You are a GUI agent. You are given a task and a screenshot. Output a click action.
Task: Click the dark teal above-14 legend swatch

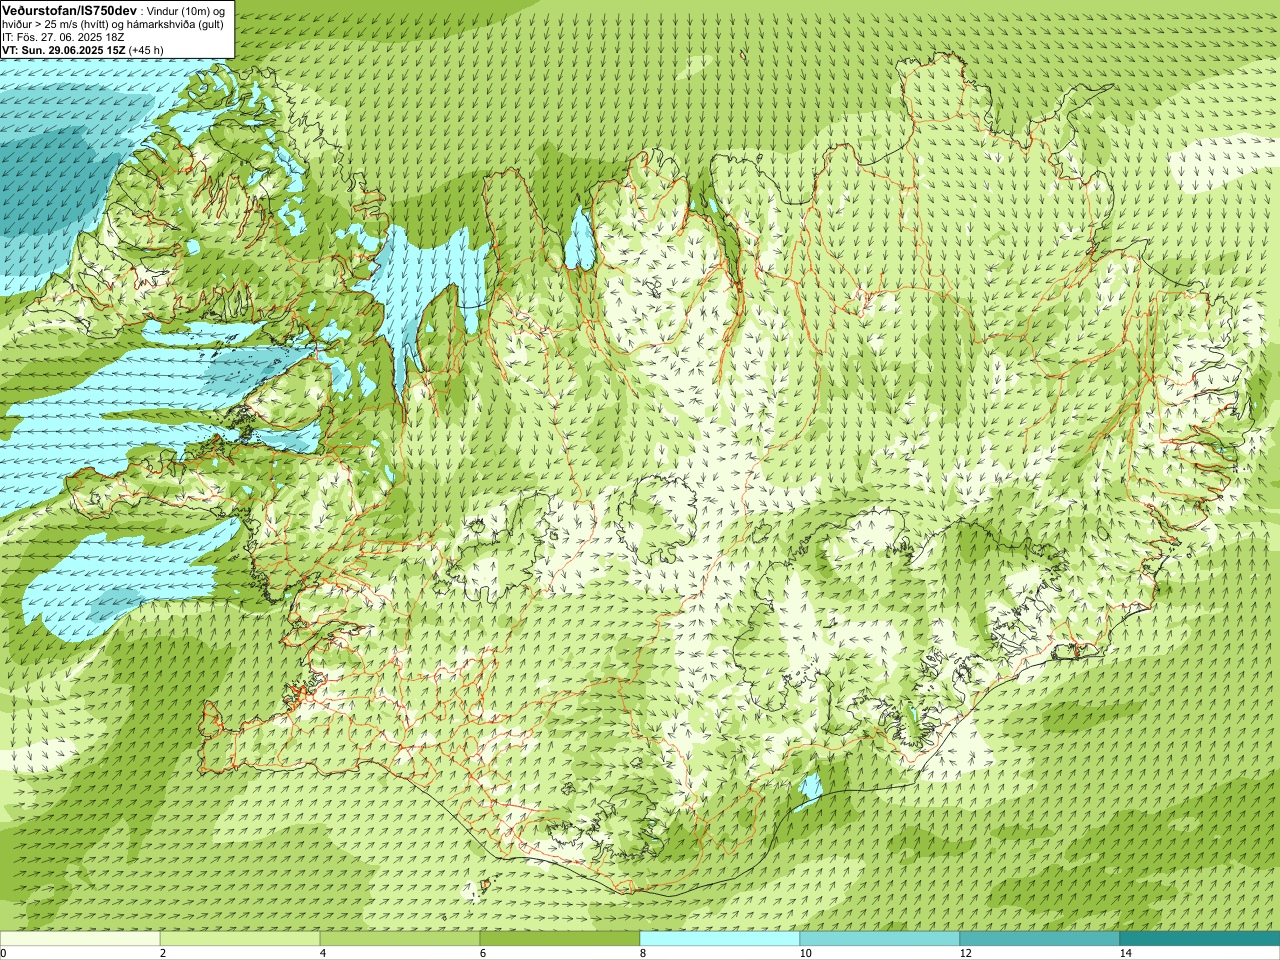(1200, 938)
